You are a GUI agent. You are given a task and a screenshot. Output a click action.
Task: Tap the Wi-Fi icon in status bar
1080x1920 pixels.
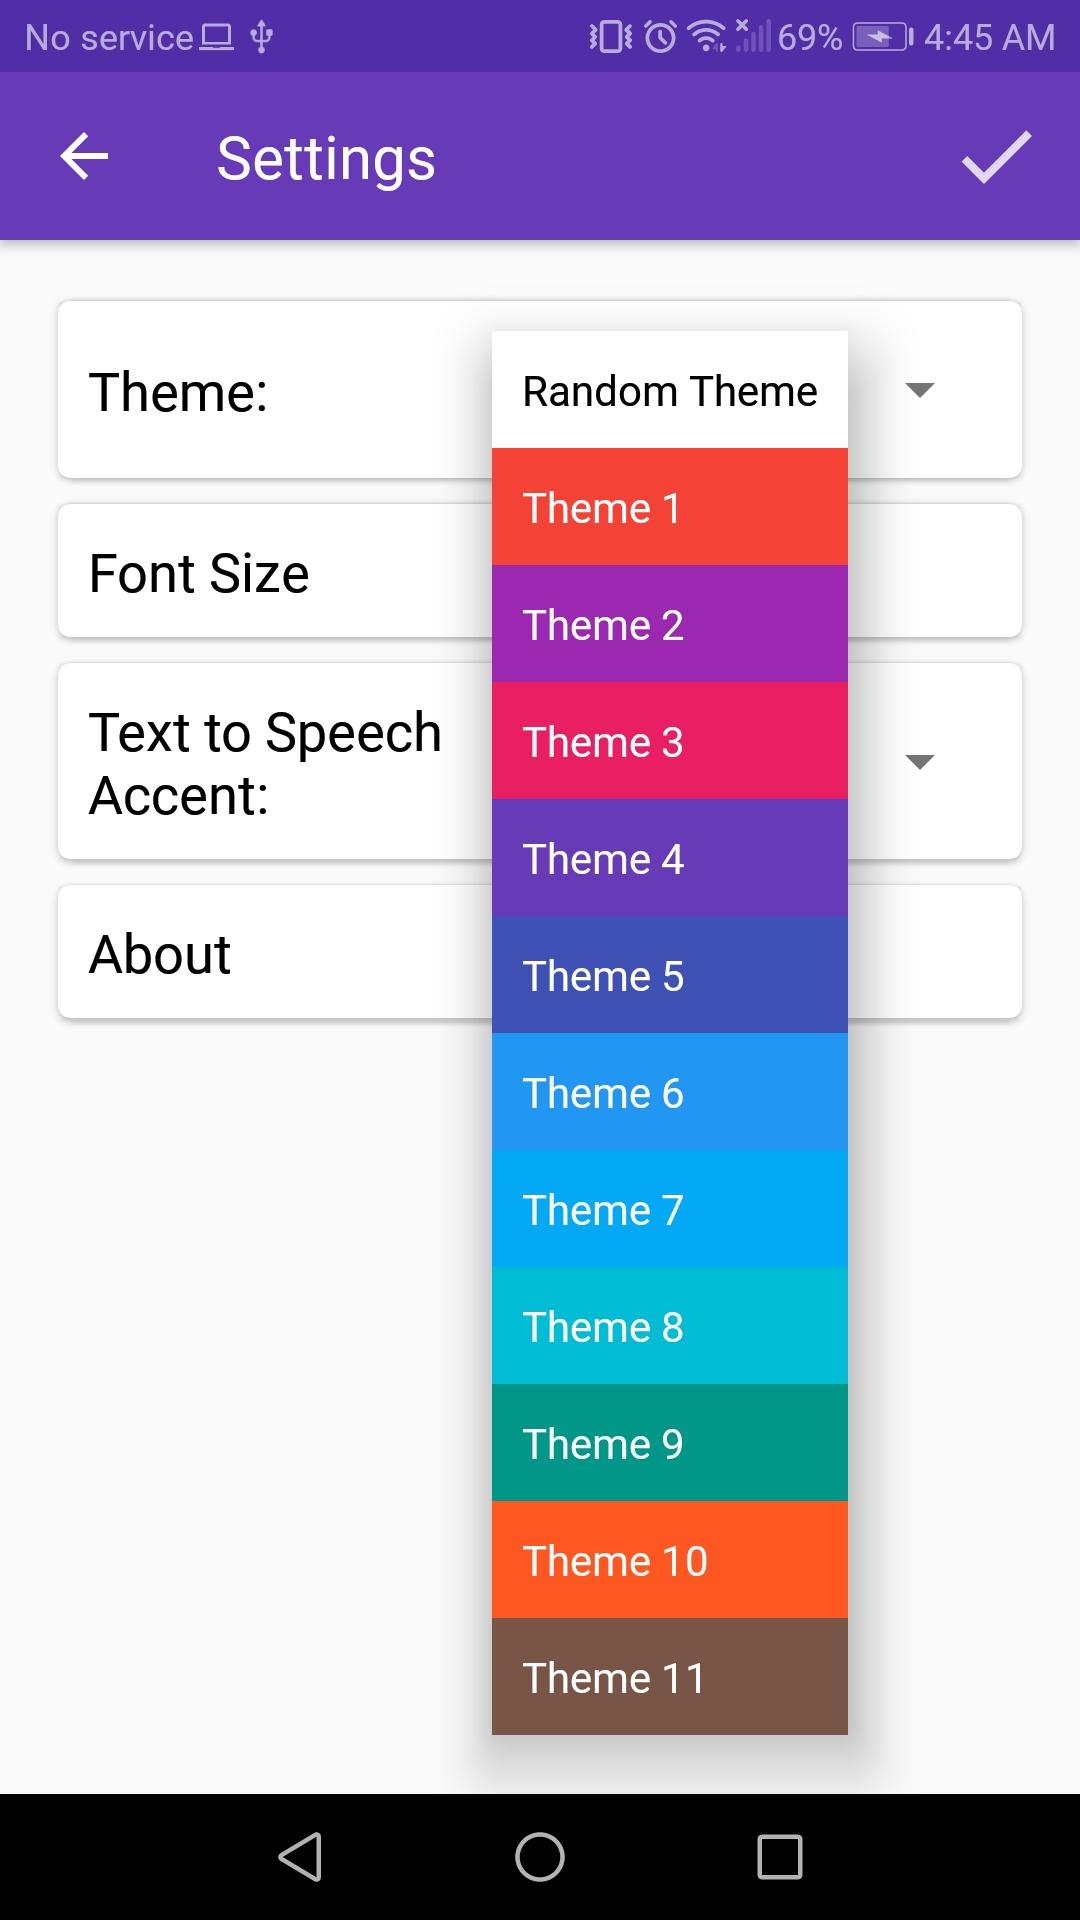click(707, 37)
